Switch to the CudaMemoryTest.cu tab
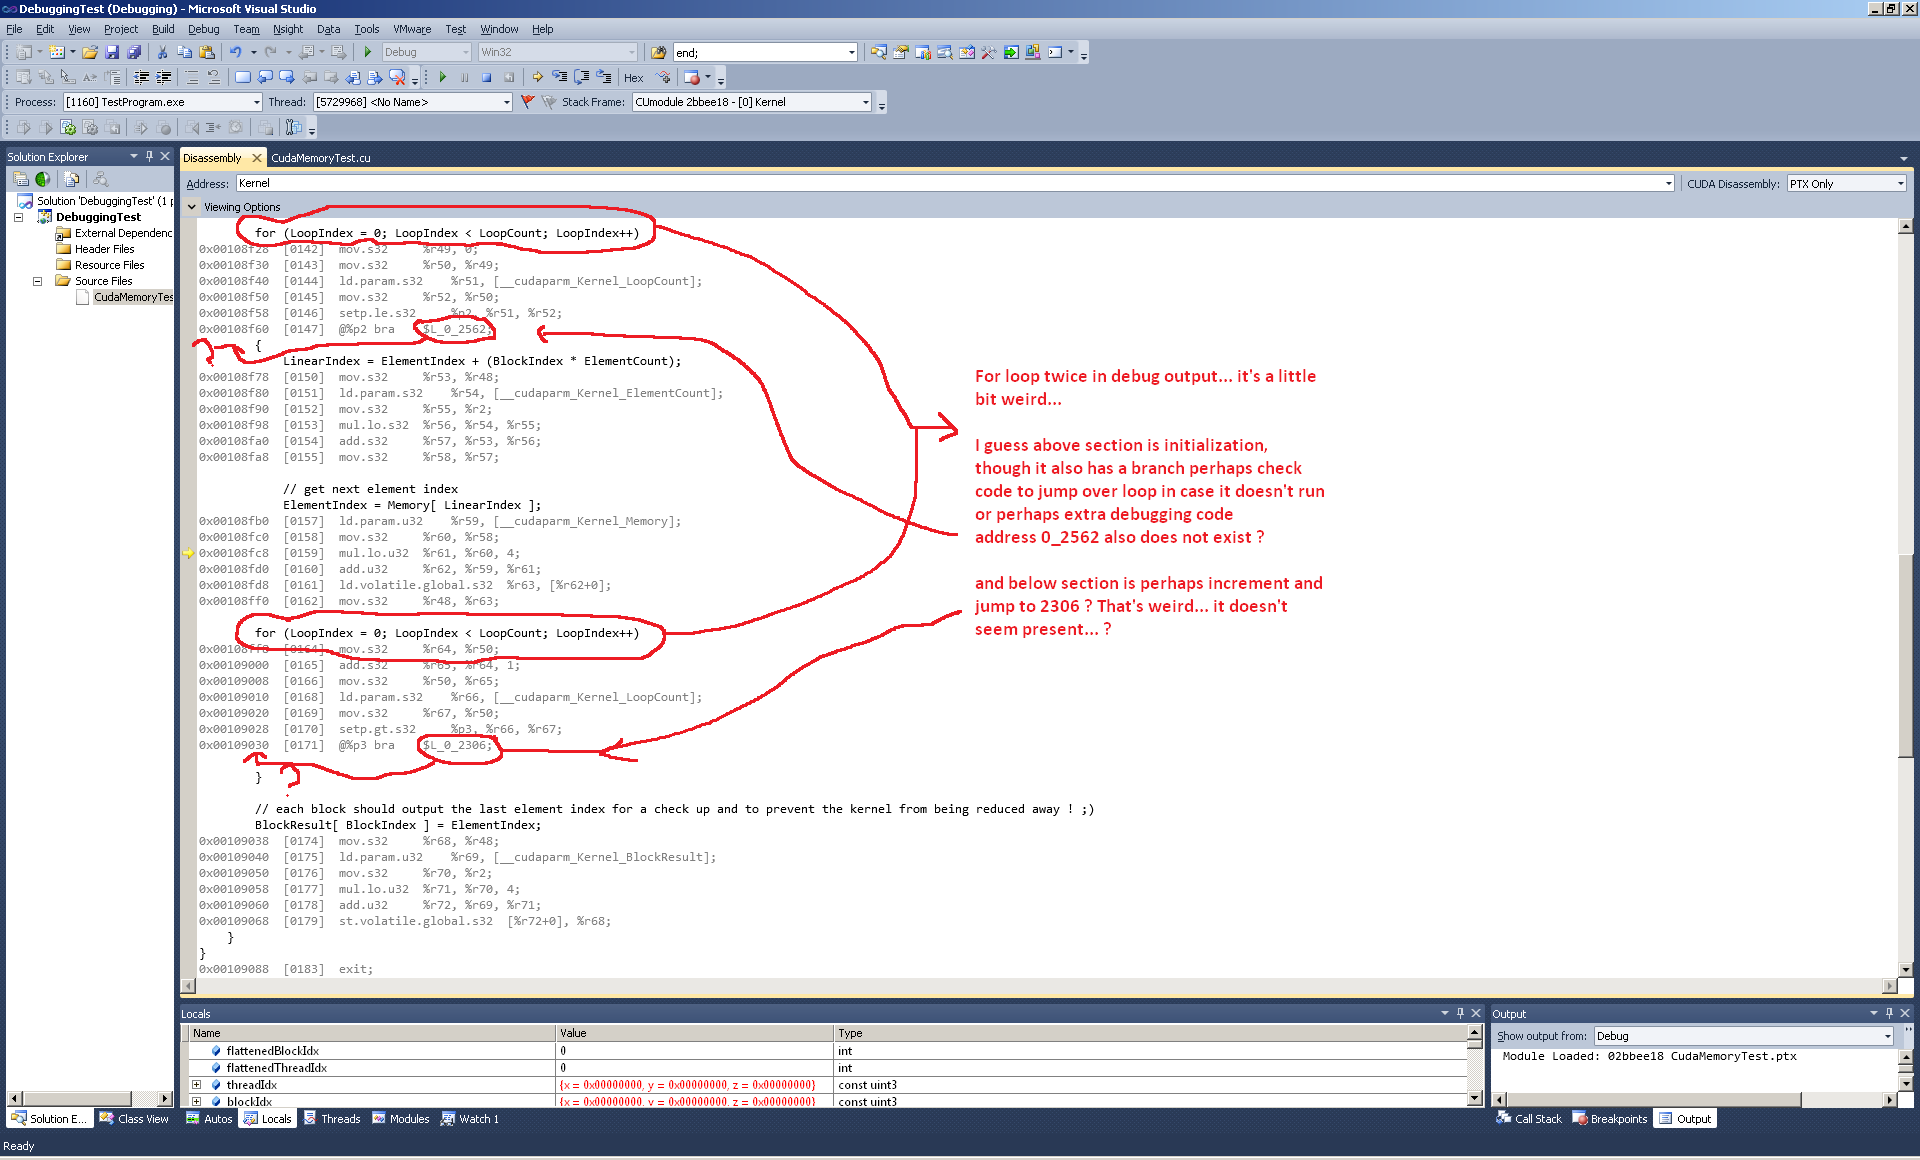 pos(320,158)
